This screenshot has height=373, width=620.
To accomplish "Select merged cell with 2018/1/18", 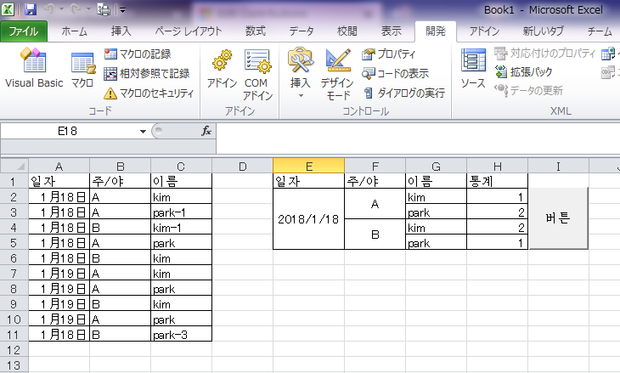I will [x=308, y=219].
